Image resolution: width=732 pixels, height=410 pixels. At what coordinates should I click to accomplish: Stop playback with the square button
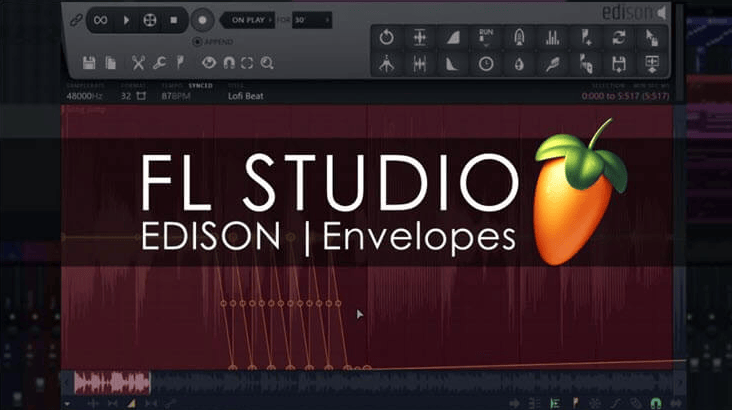click(174, 20)
